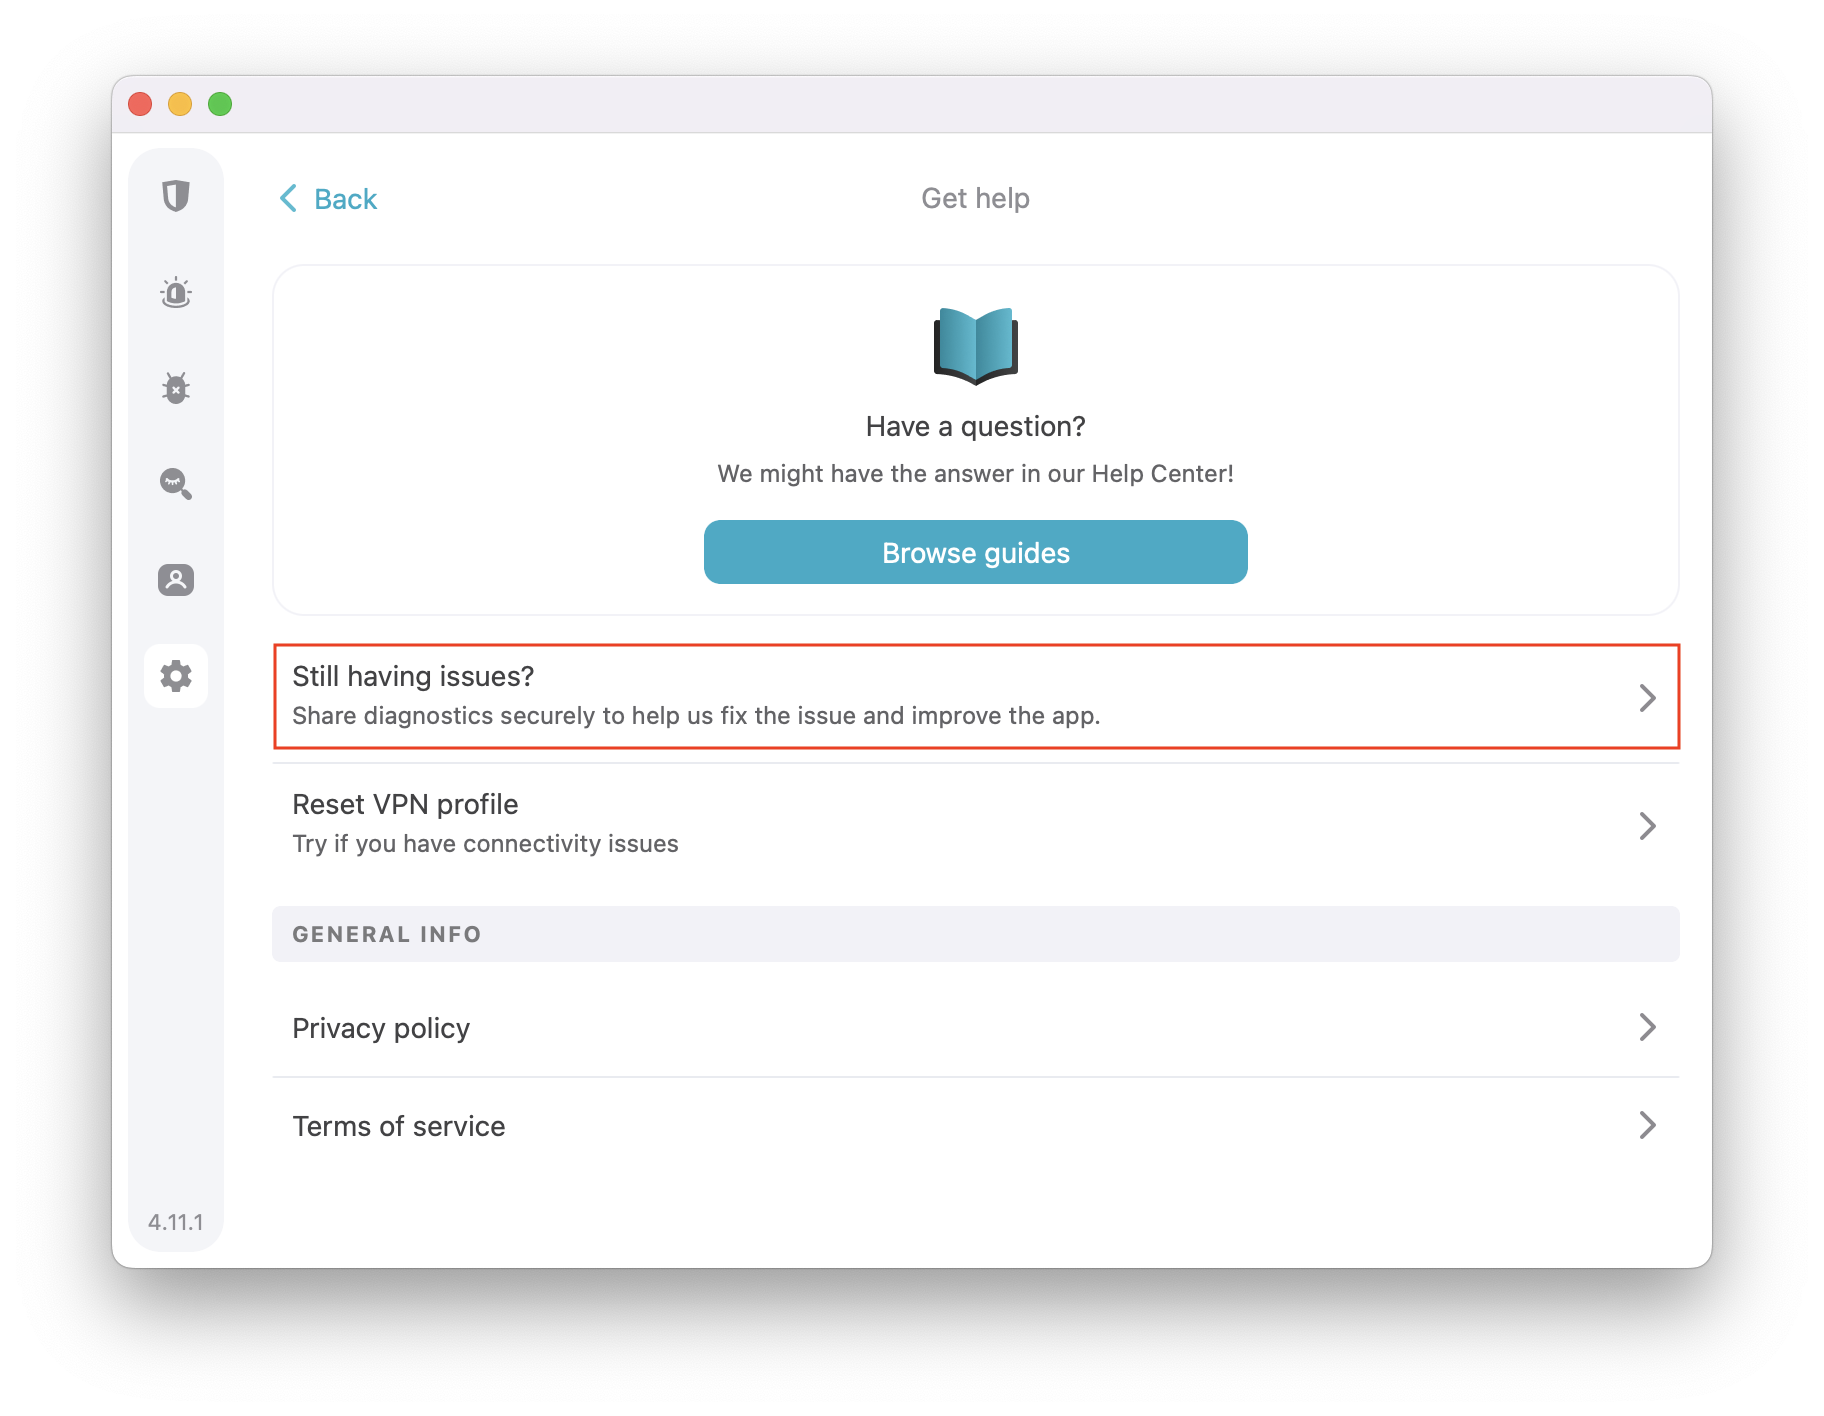
Task: Open the Alert siren icon in sidebar
Action: (176, 292)
